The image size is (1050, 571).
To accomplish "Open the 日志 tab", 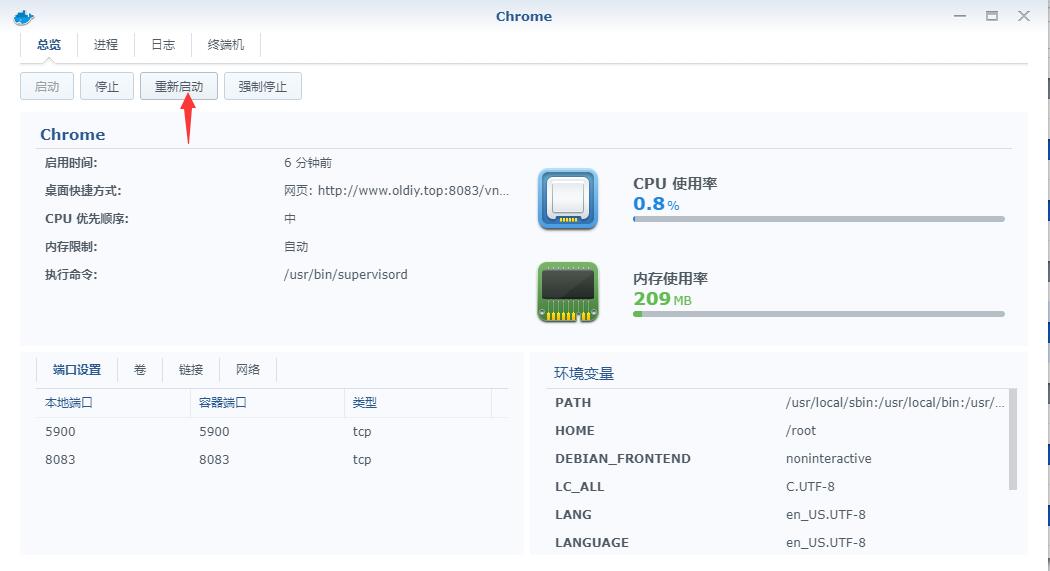I will [163, 45].
